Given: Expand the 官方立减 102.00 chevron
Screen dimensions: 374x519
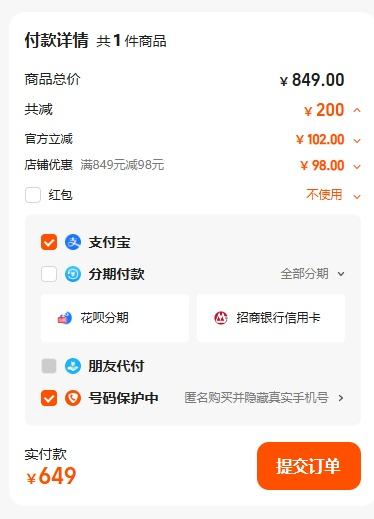Looking at the screenshot, I should pyautogui.click(x=357, y=141).
